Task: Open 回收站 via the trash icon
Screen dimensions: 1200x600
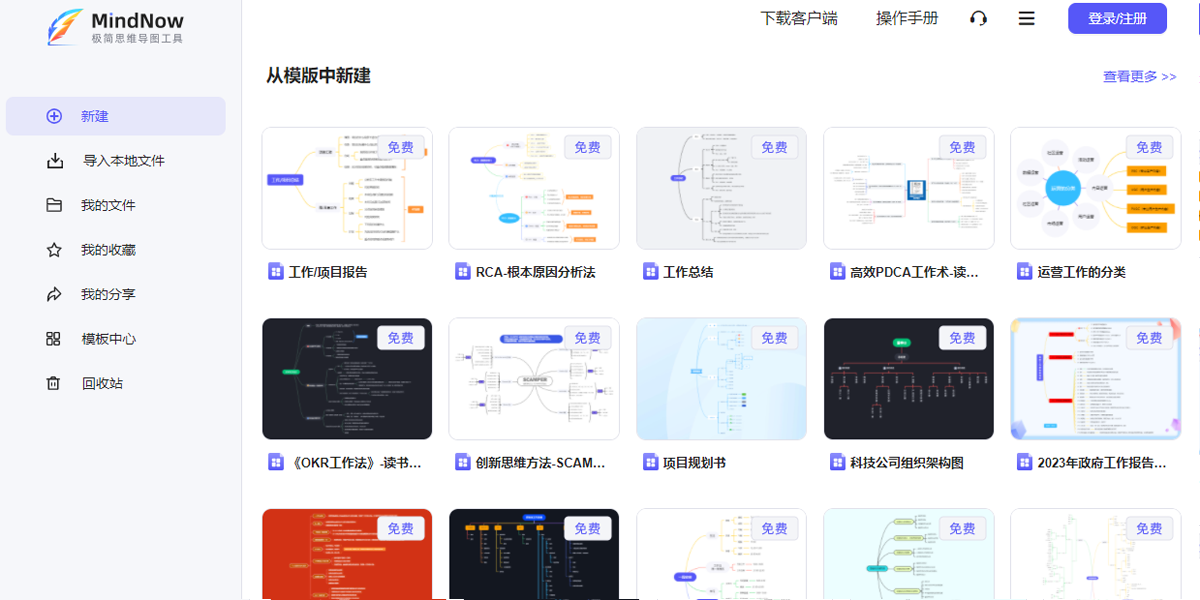Action: pos(52,383)
